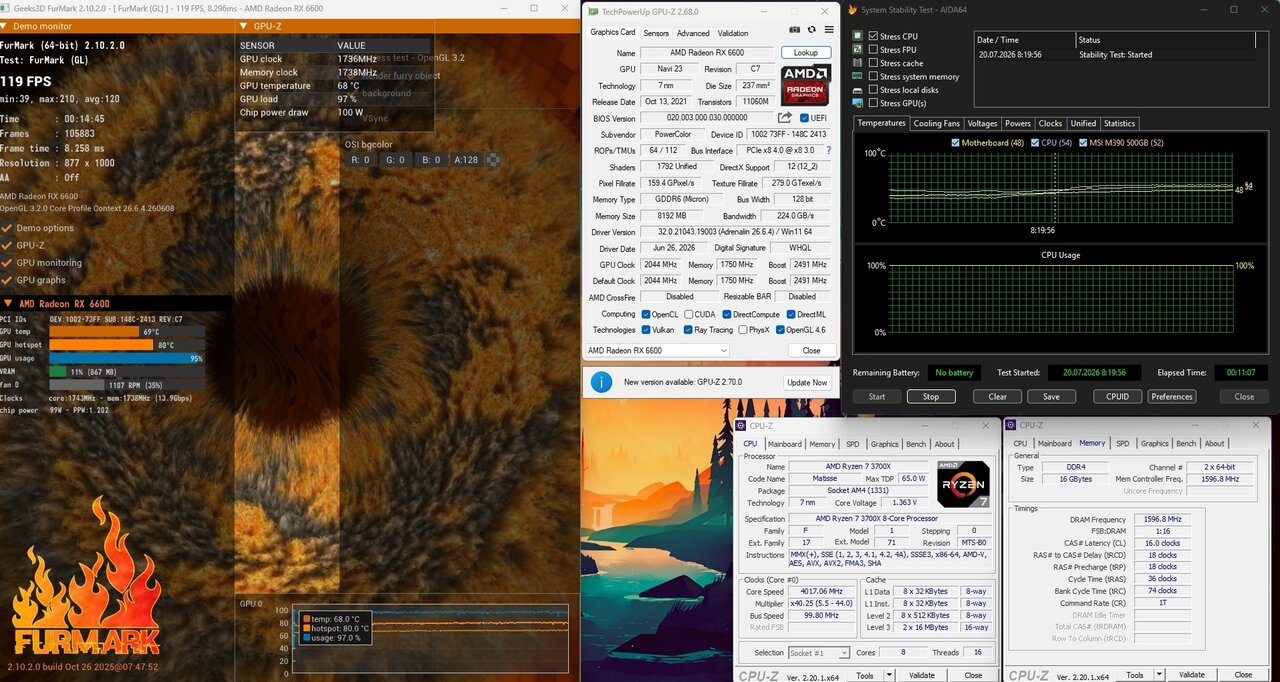Open the SPD tab in CPU-Z Memory window
This screenshot has height=682, width=1280.
[1122, 444]
